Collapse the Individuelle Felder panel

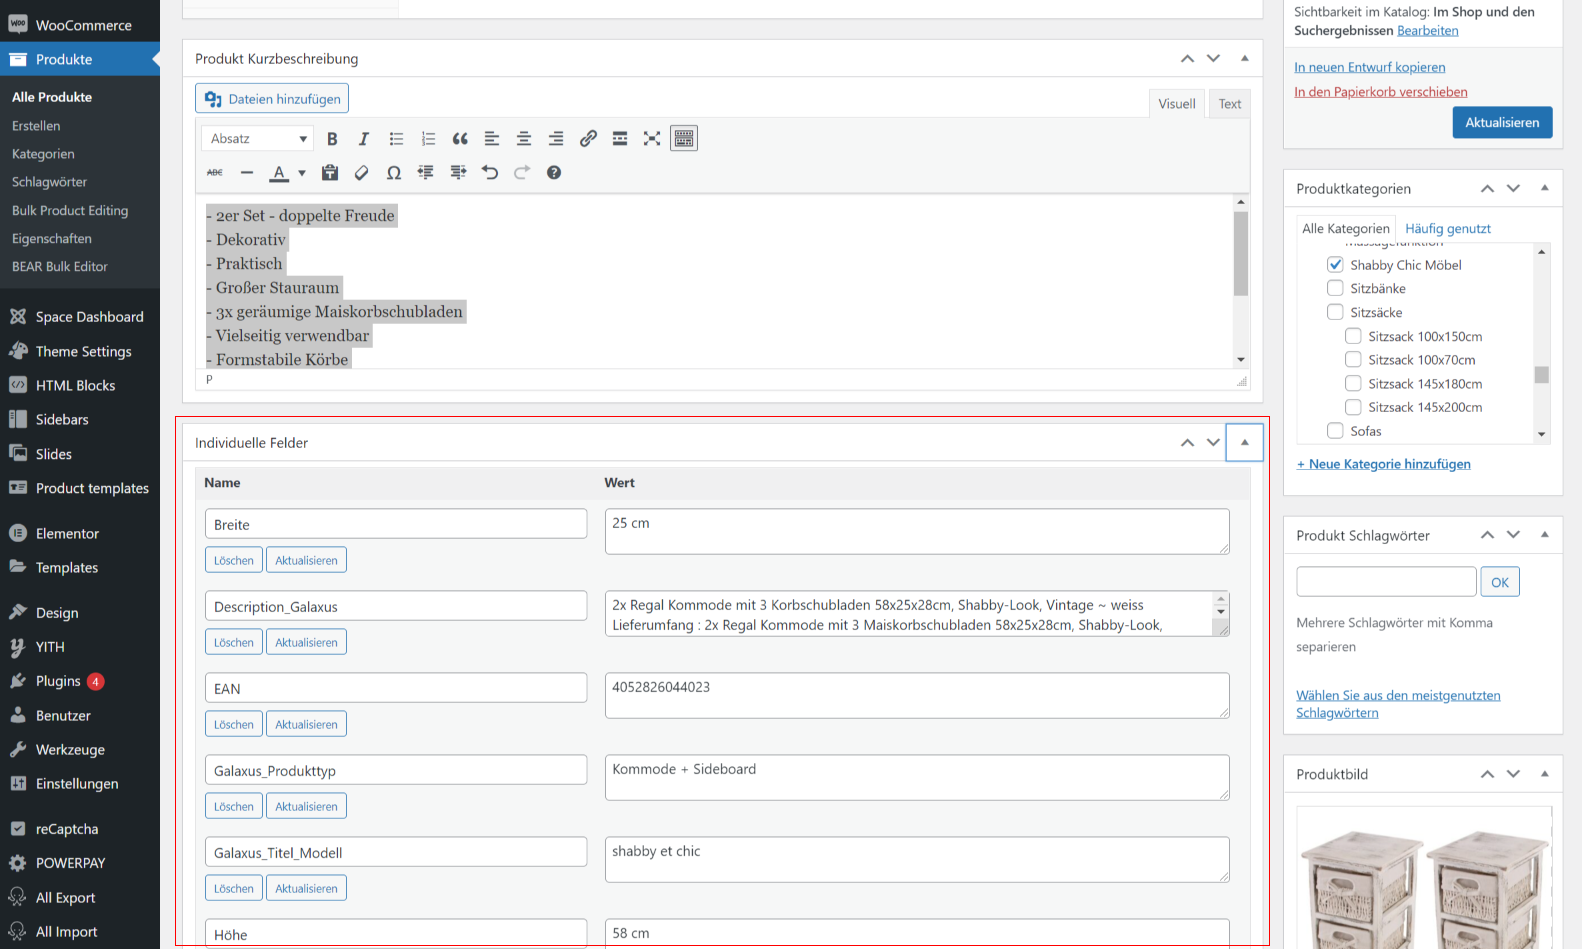1244,442
